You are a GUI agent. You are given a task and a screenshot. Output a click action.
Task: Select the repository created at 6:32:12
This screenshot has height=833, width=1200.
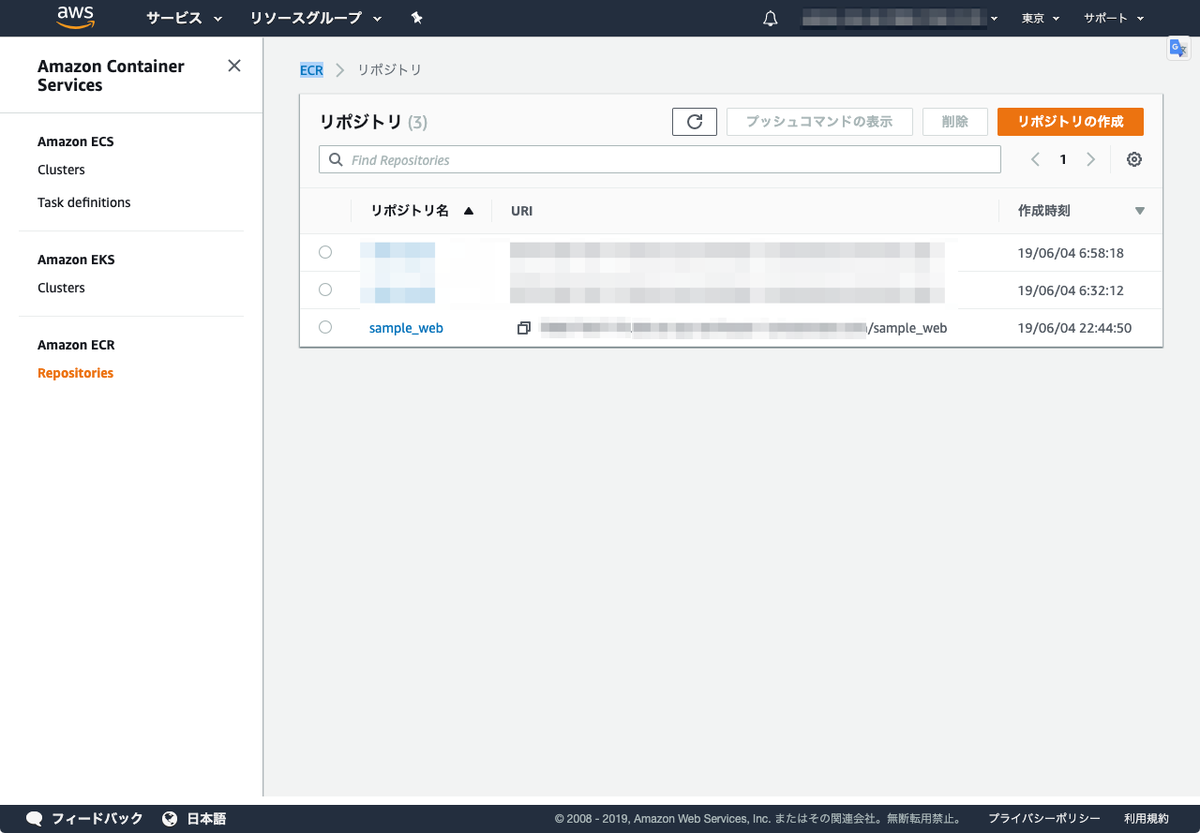click(325, 289)
